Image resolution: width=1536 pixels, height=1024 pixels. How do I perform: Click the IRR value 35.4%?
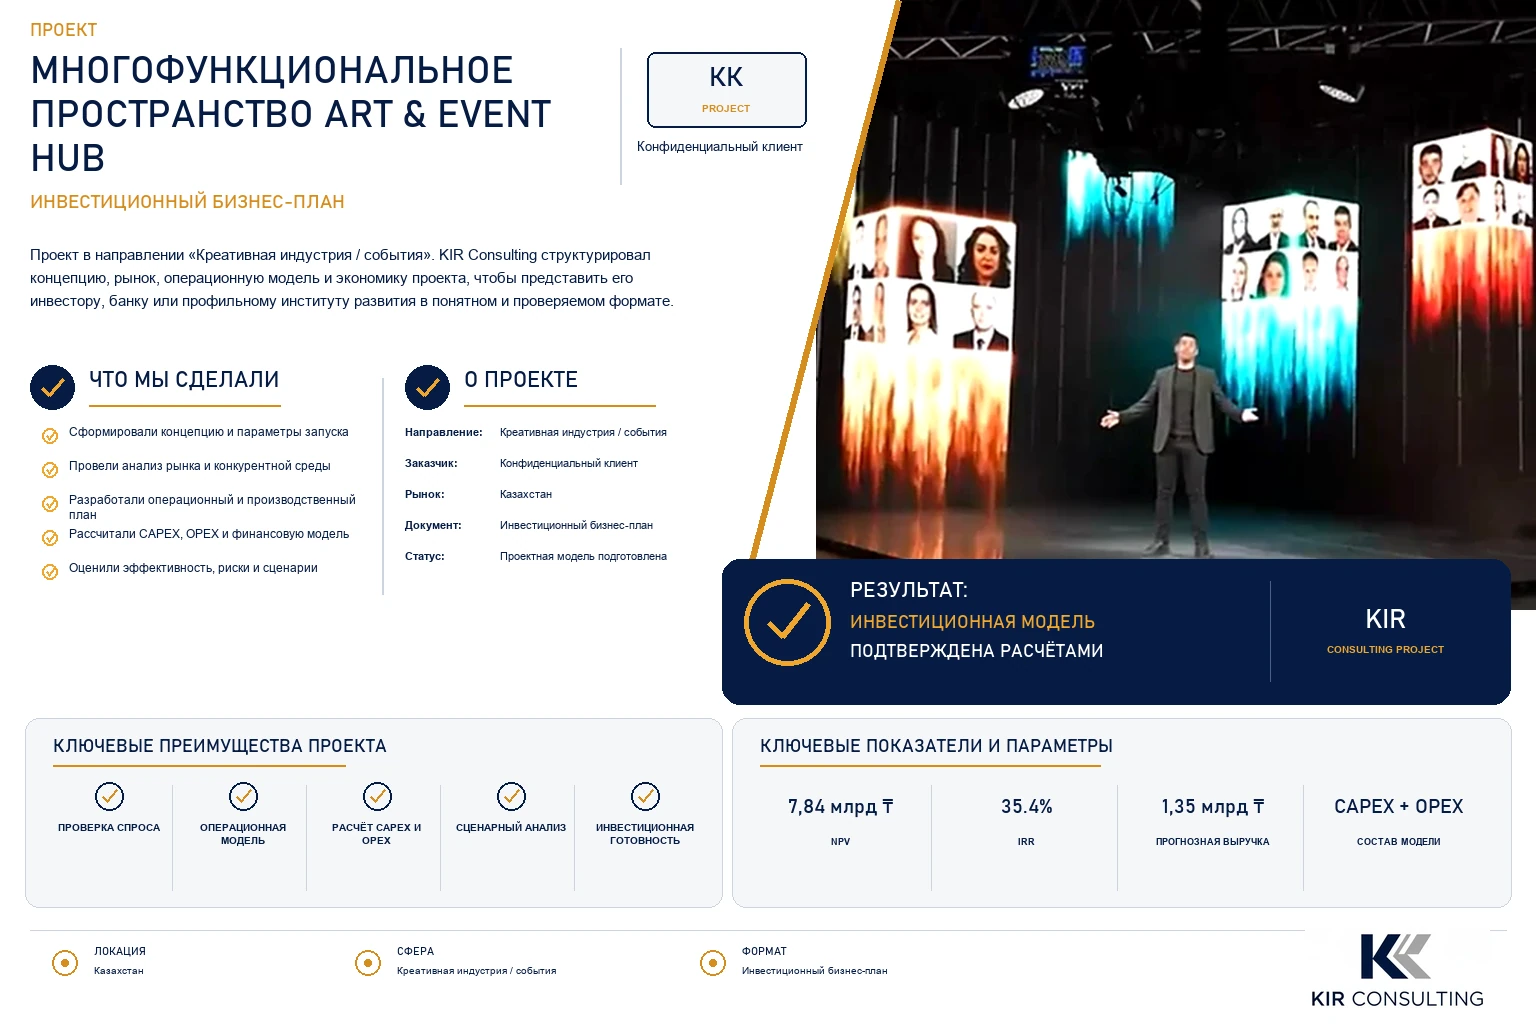(x=1026, y=807)
